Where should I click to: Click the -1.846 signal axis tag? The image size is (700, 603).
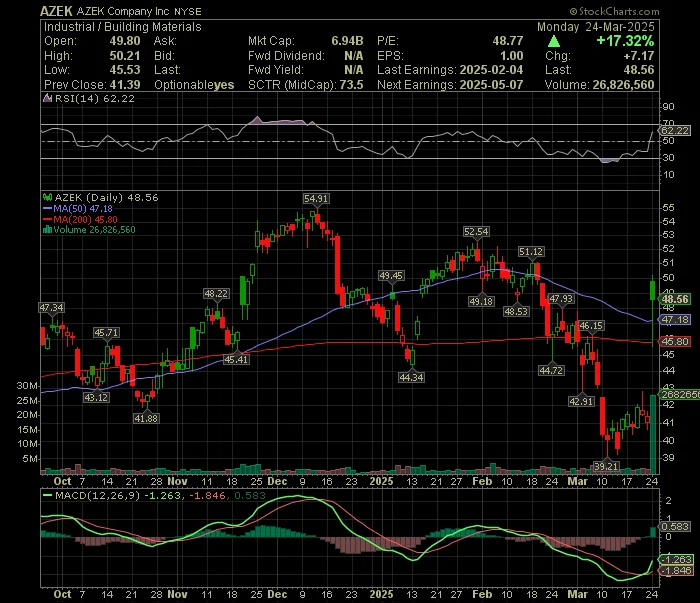tap(676, 571)
